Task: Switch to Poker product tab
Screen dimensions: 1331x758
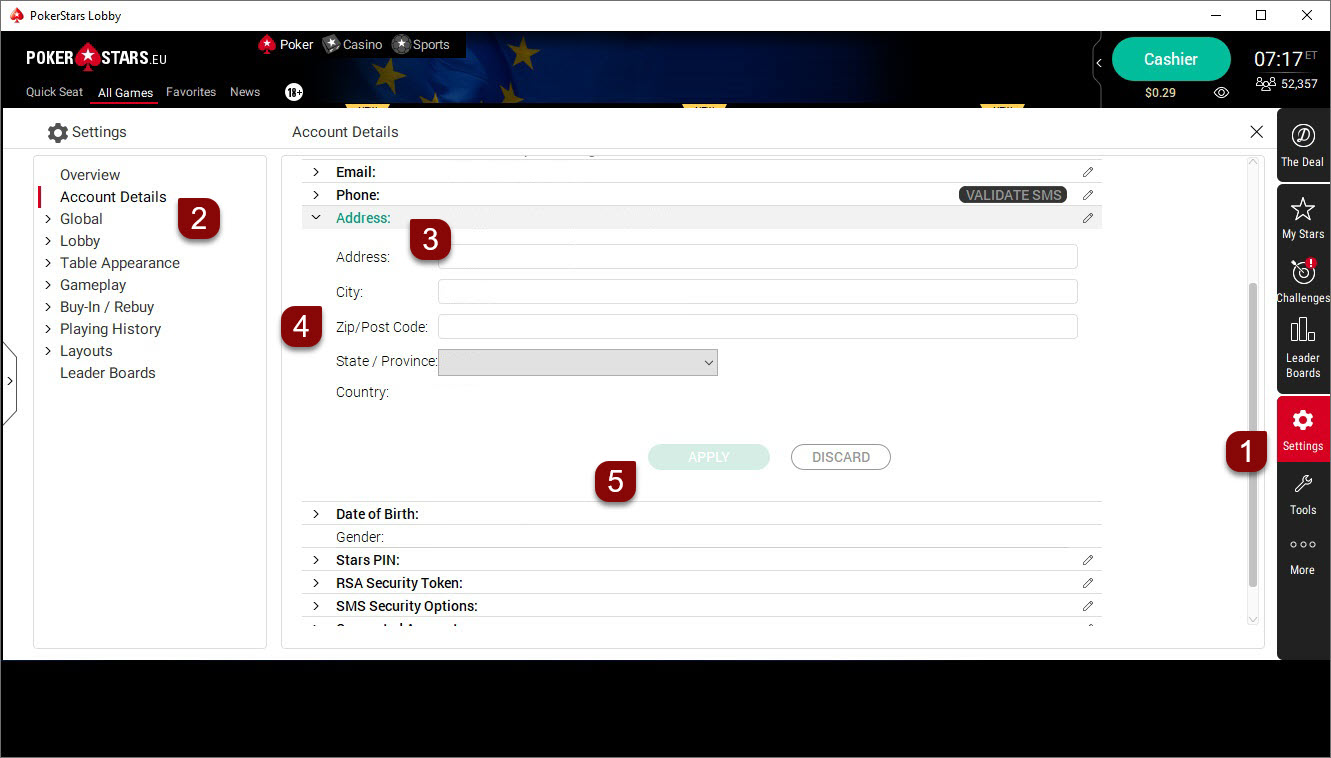Action: pos(286,44)
